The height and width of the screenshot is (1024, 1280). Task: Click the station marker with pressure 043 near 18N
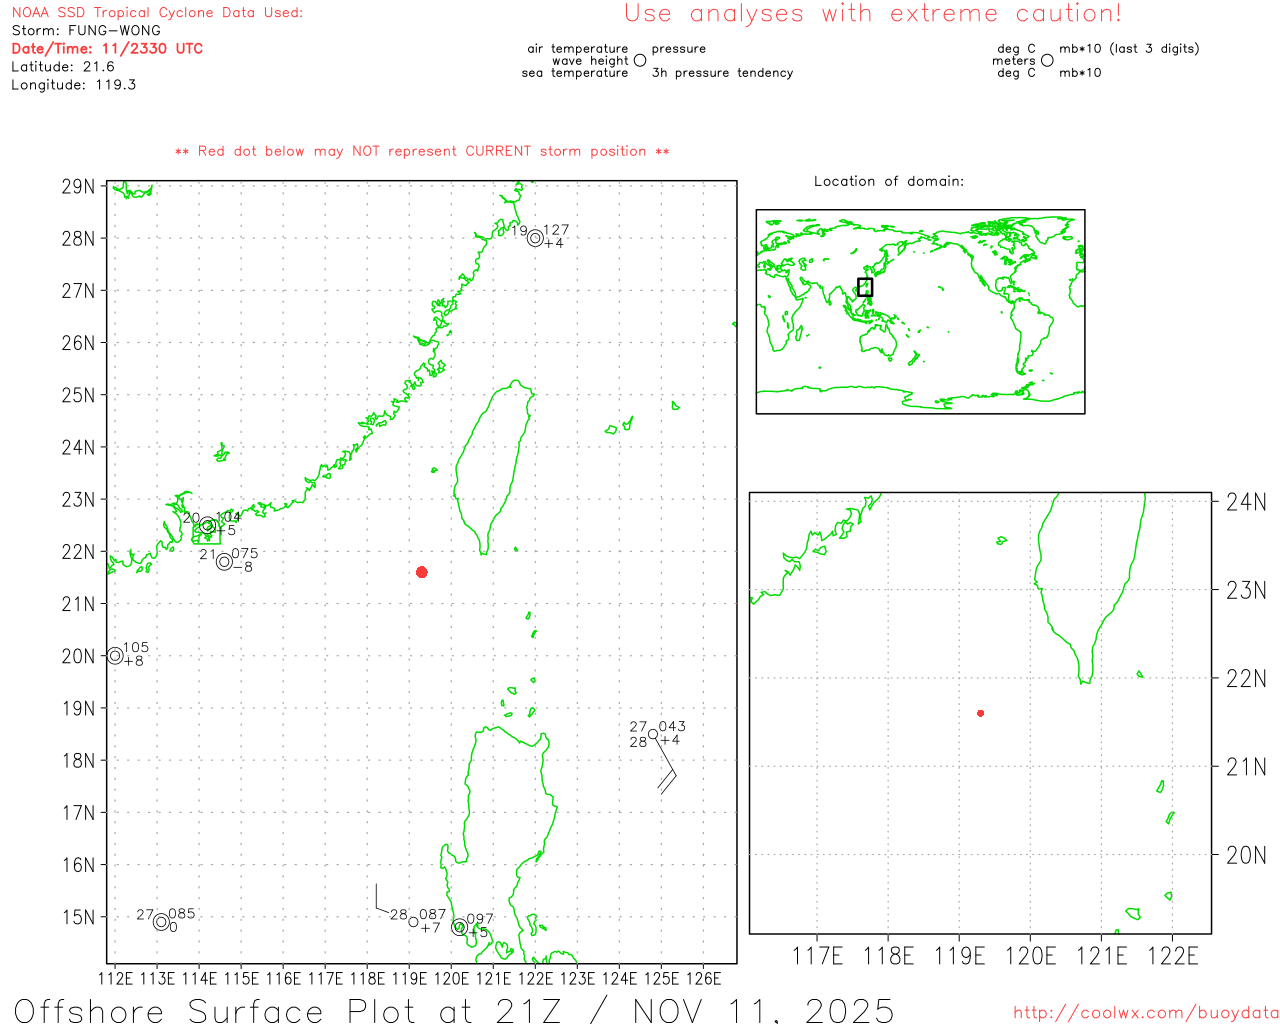[x=653, y=734]
